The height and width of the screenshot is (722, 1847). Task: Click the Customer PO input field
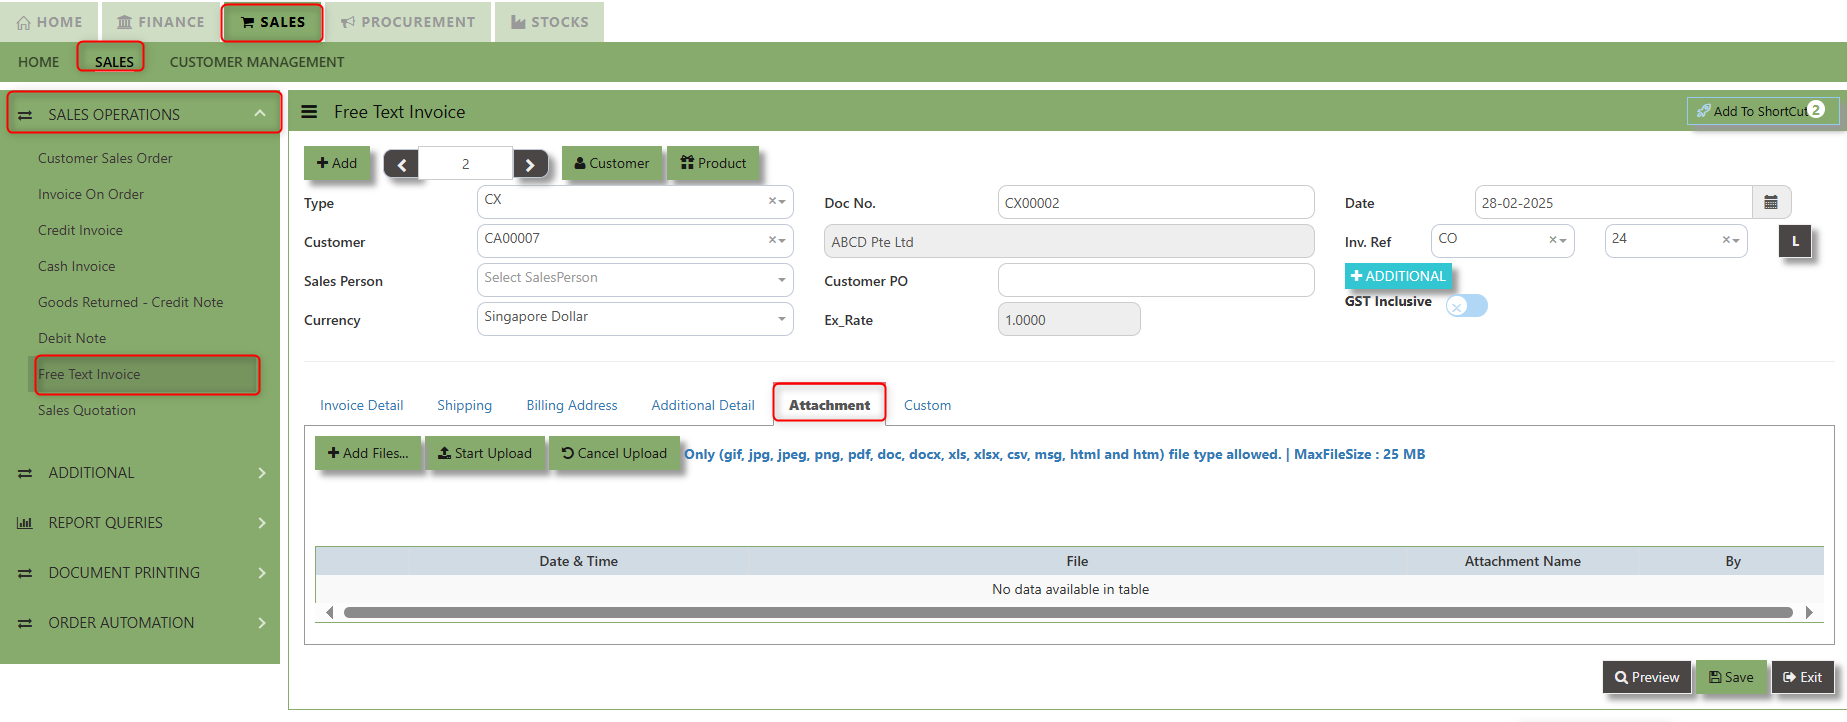(1155, 281)
